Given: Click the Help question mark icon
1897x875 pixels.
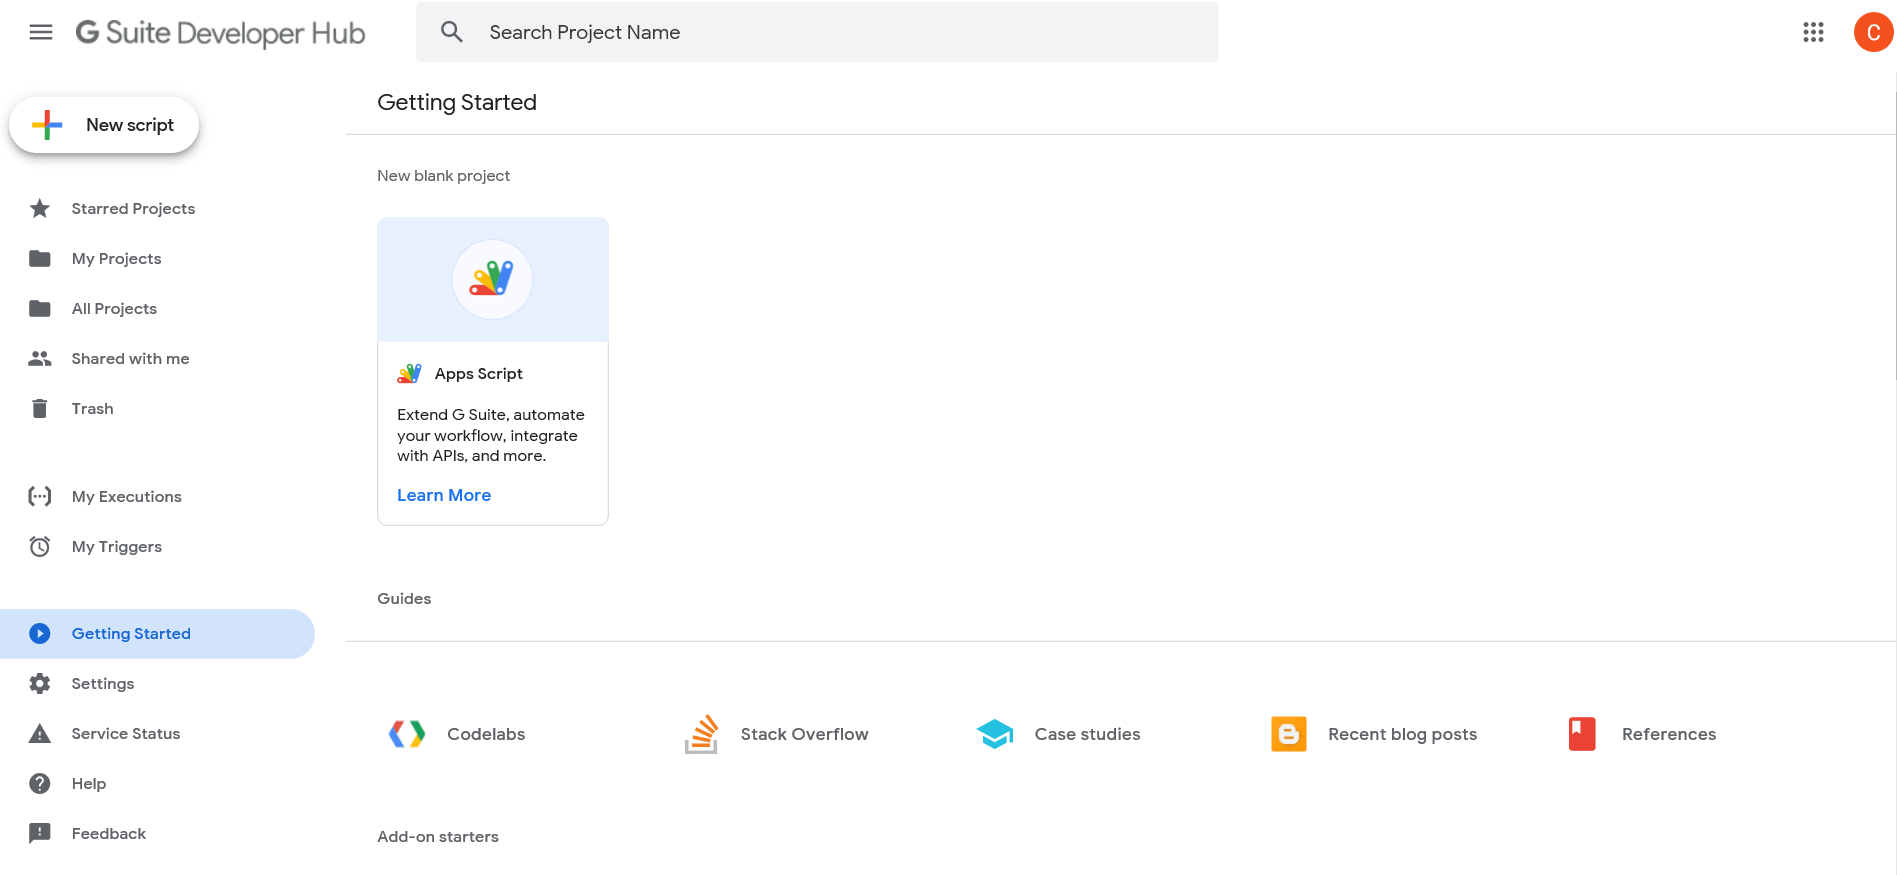Looking at the screenshot, I should pyautogui.click(x=40, y=783).
